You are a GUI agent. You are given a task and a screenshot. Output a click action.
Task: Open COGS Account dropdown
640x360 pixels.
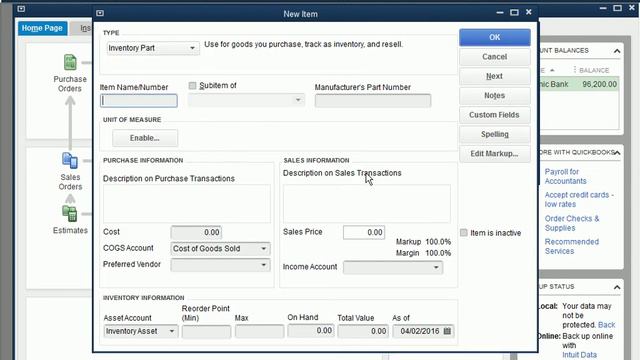click(220, 249)
